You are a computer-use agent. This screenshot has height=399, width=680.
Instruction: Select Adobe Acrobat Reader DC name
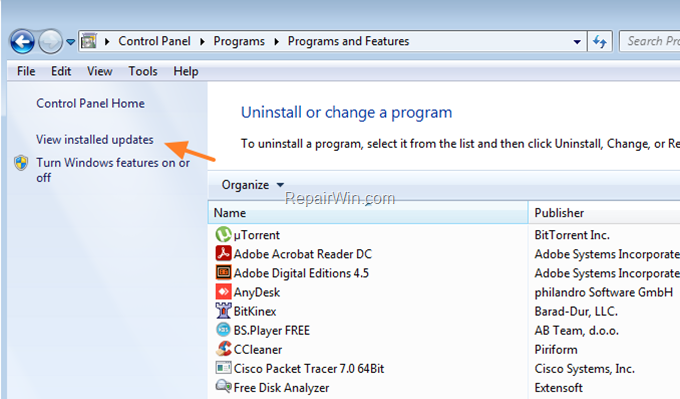pyautogui.click(x=303, y=254)
